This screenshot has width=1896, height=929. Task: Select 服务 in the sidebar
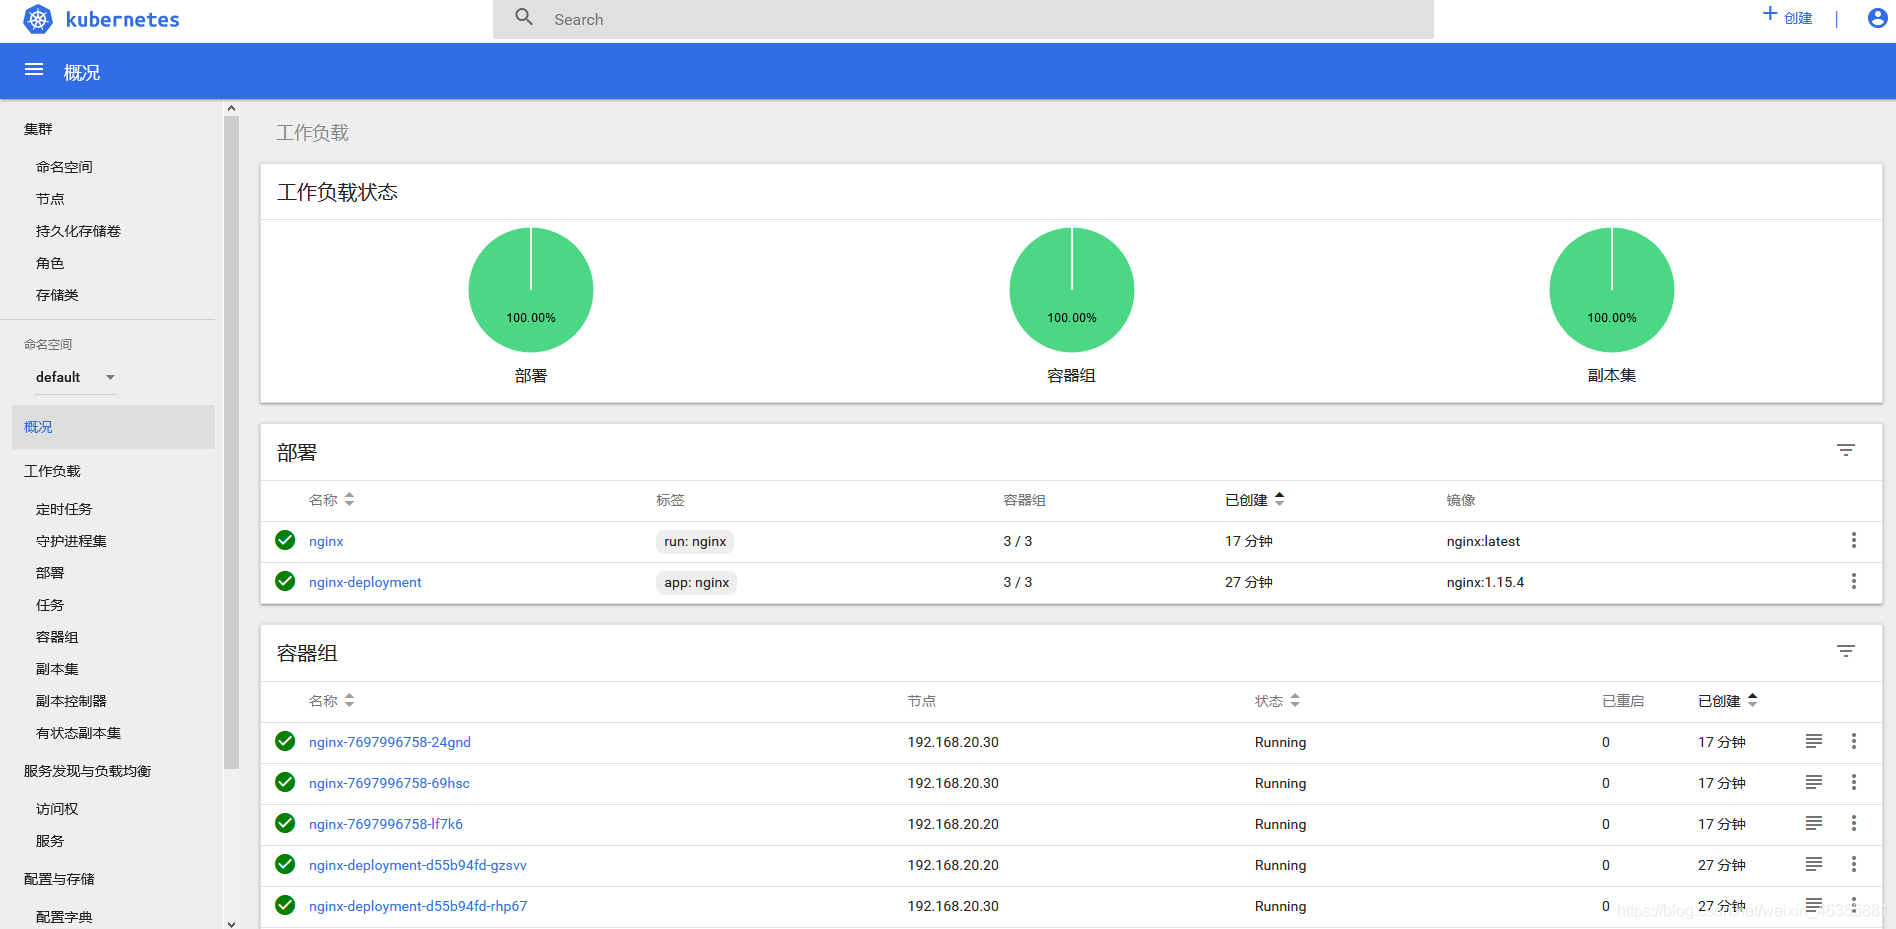(50, 841)
